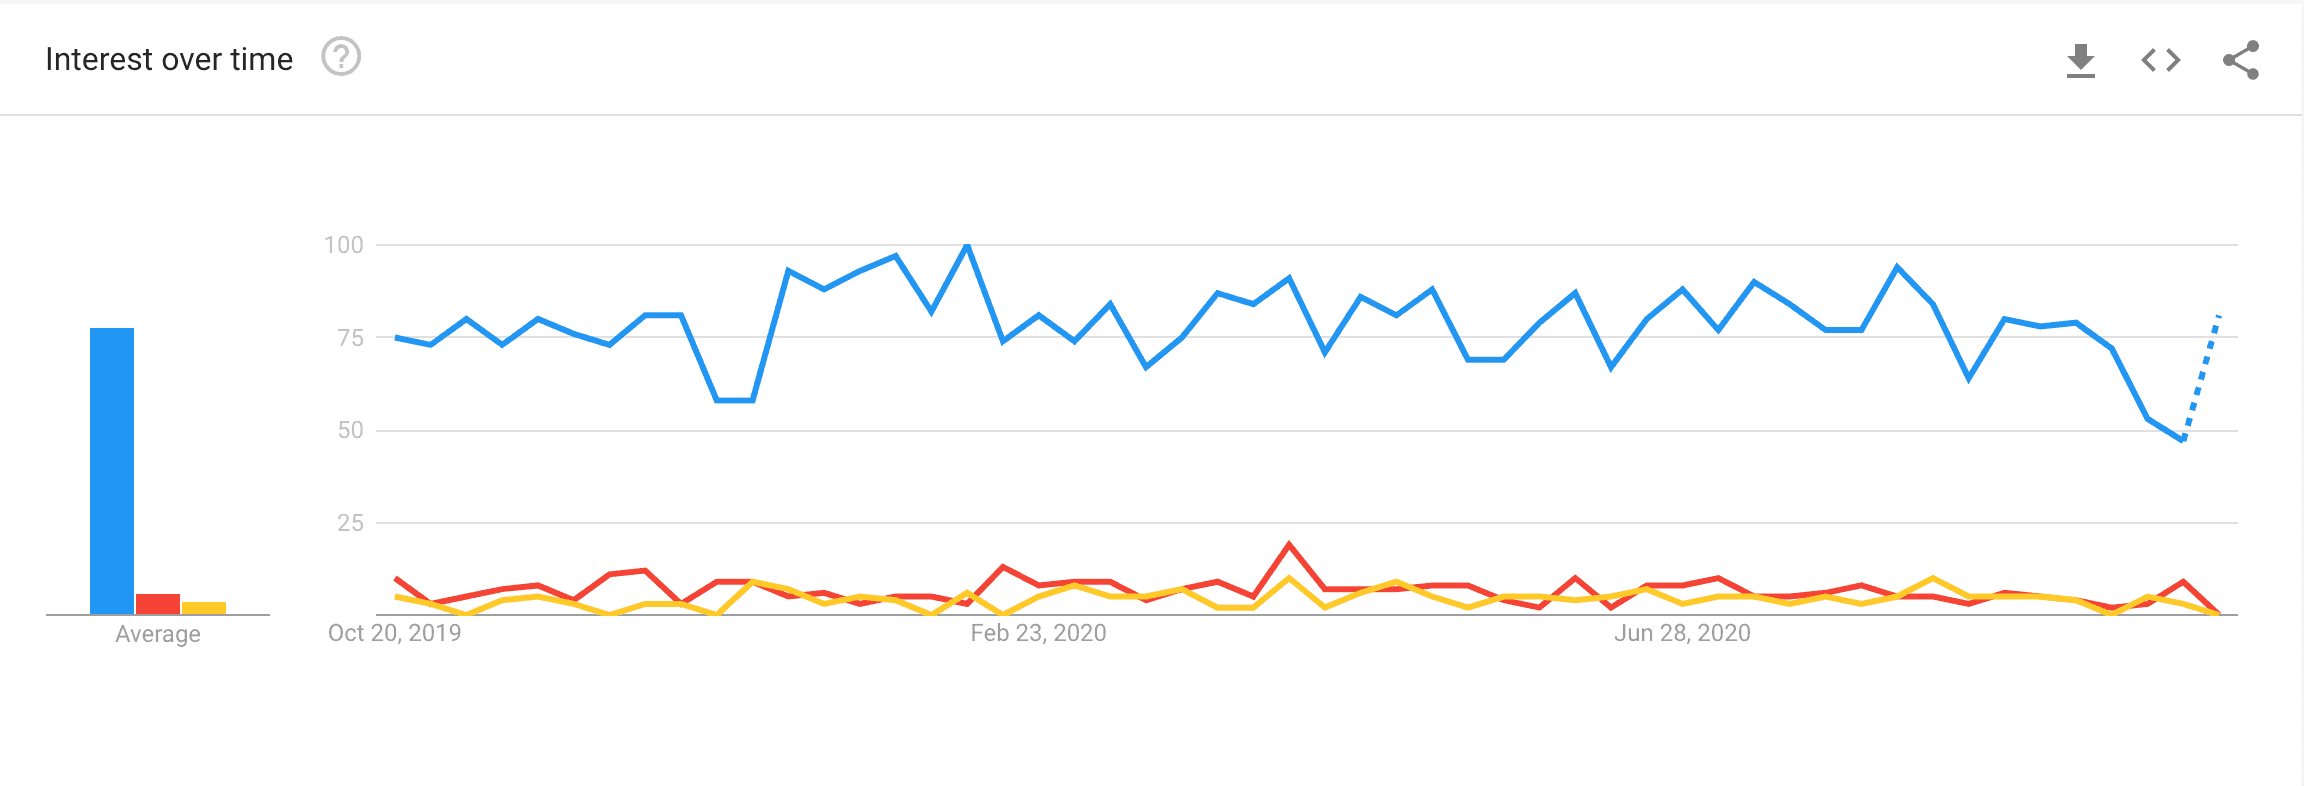Click the dotted blue forecast line segment
The image size is (2304, 786).
point(2202,377)
